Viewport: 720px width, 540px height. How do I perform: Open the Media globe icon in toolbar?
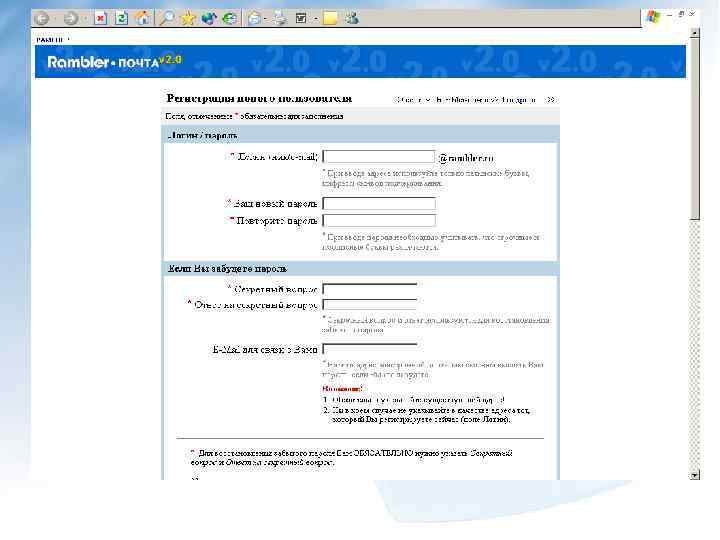(209, 18)
